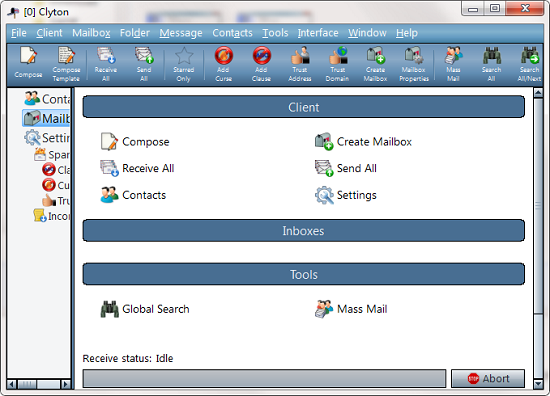Click the sidebar scroll left arrow
550x396 pixels.
[12, 384]
